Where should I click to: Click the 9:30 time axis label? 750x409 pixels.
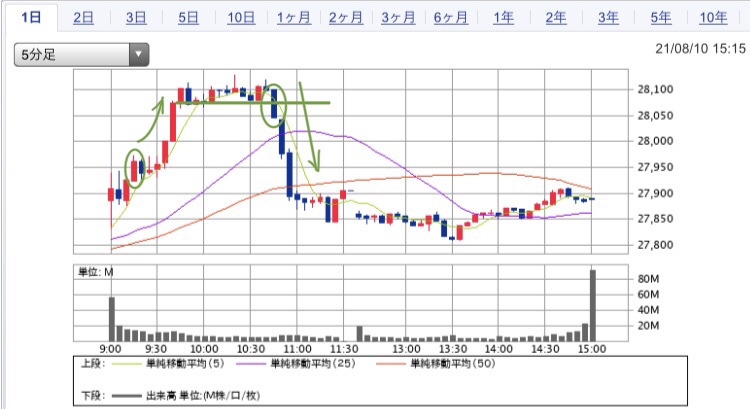(x=156, y=349)
